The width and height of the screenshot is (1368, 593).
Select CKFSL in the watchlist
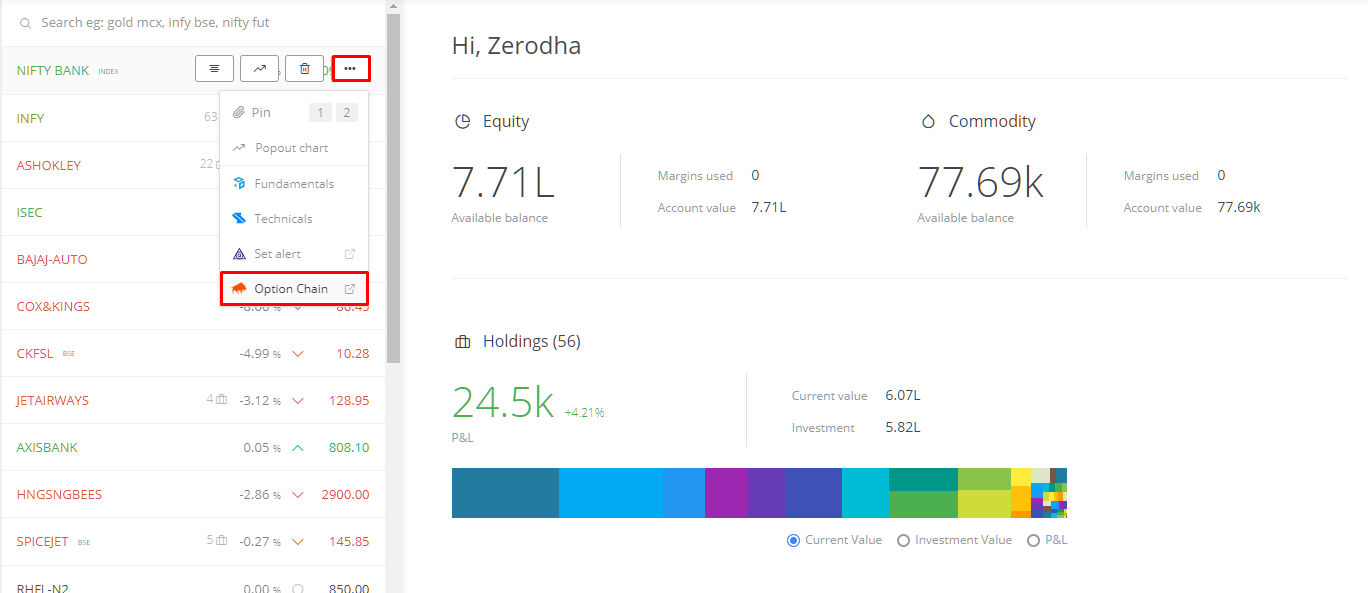[35, 353]
